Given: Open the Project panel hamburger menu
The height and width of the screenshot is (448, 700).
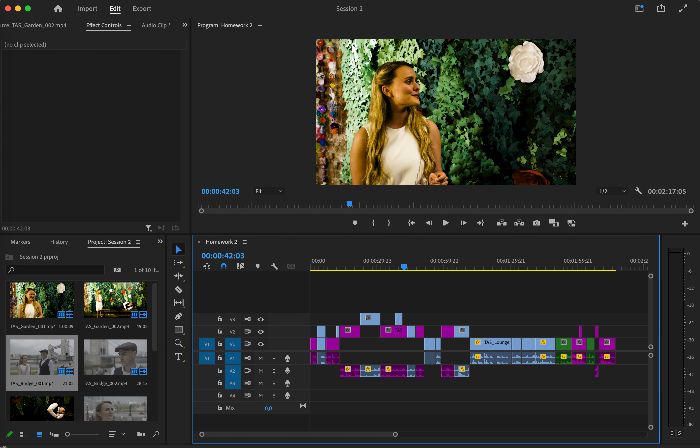Looking at the screenshot, I should [138, 242].
